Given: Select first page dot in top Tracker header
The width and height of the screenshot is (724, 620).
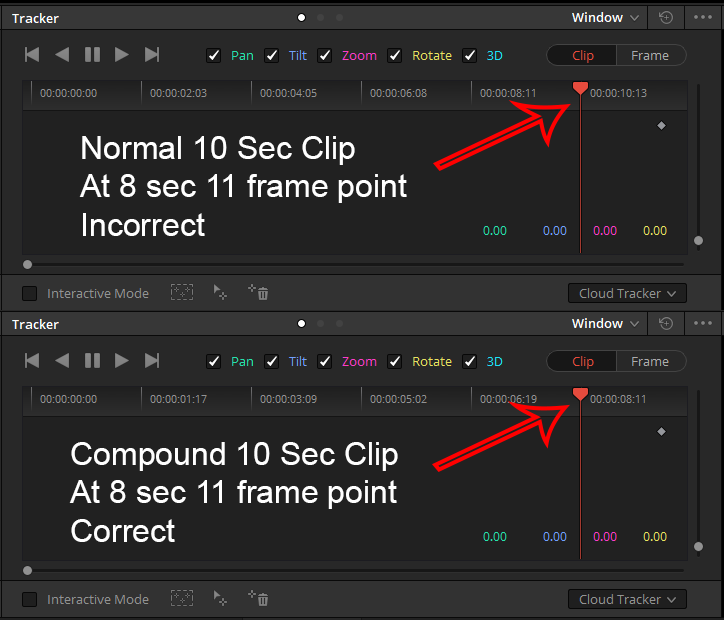Looking at the screenshot, I should tap(302, 18).
